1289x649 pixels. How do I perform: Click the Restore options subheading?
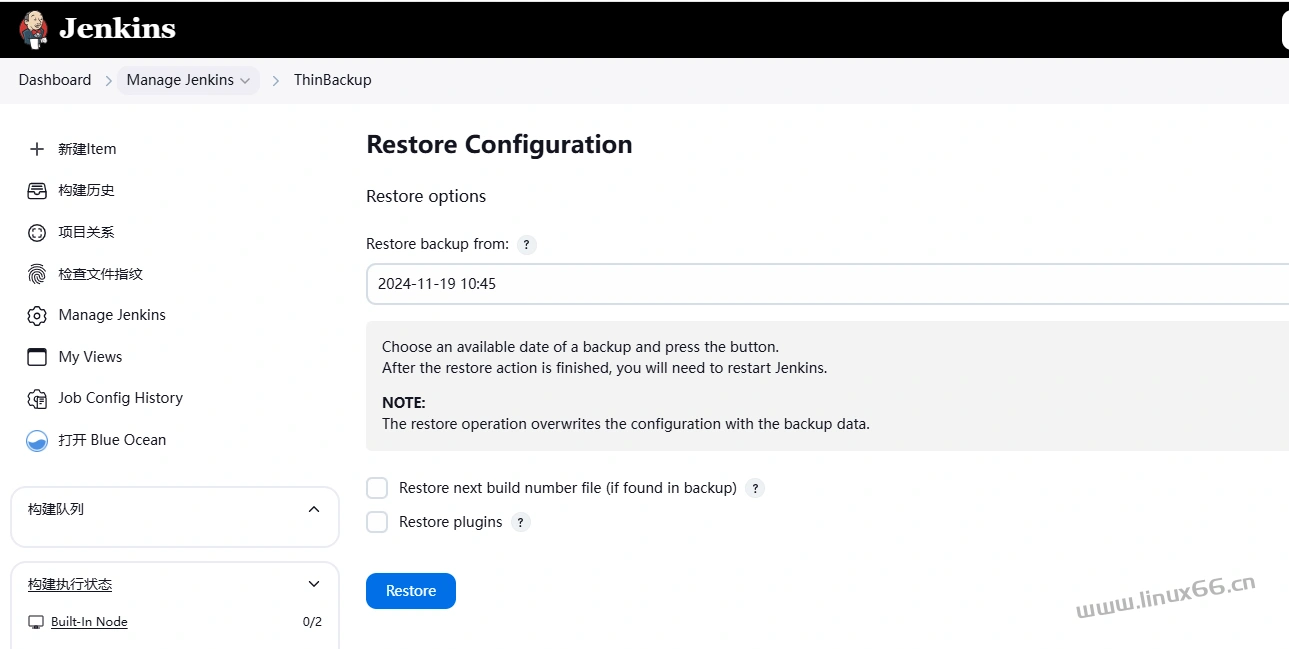coord(426,196)
